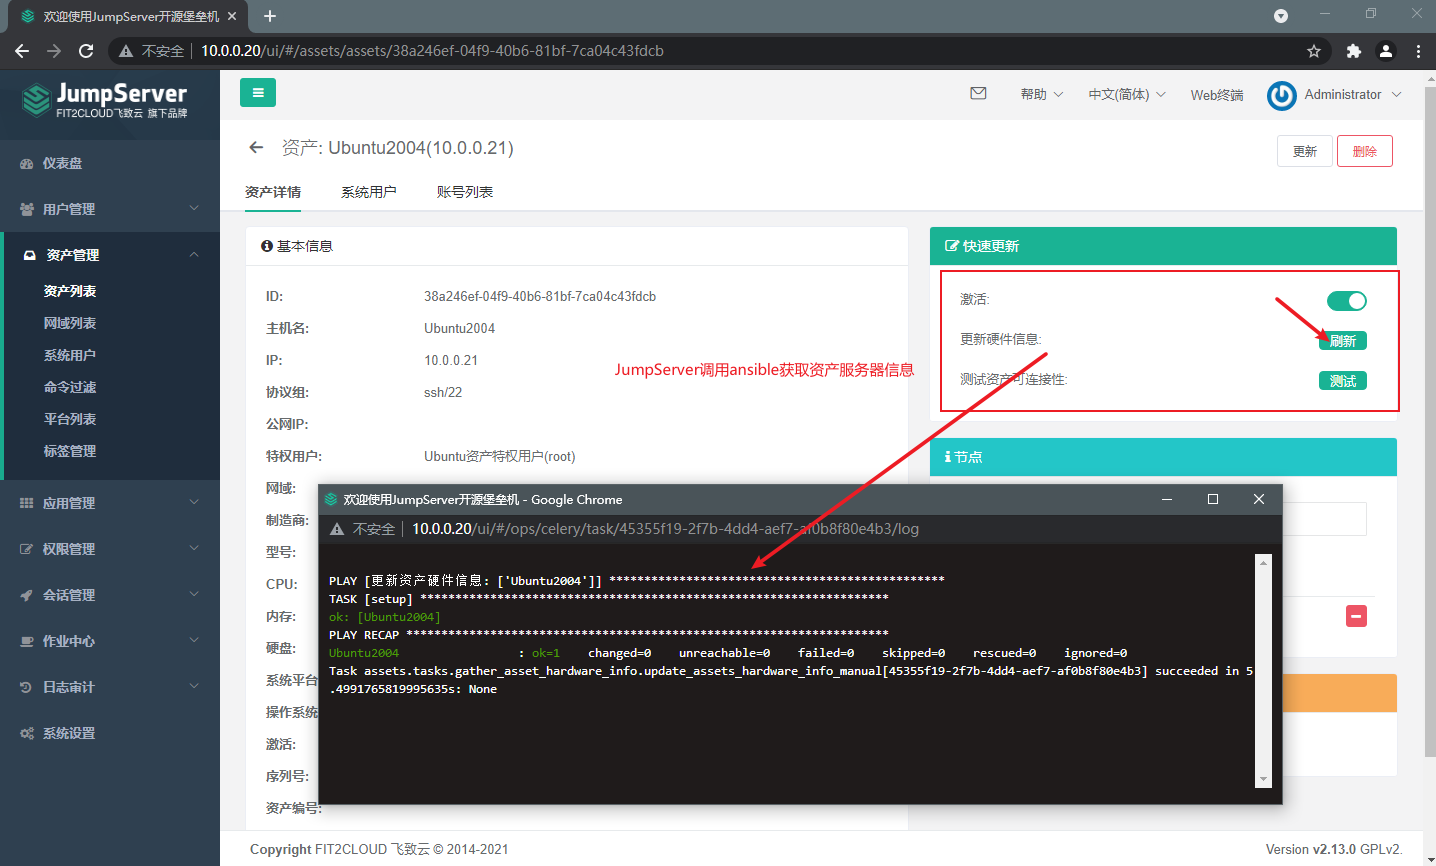Switch to 系统用户 tab
This screenshot has height=866, width=1436.
pos(369,192)
